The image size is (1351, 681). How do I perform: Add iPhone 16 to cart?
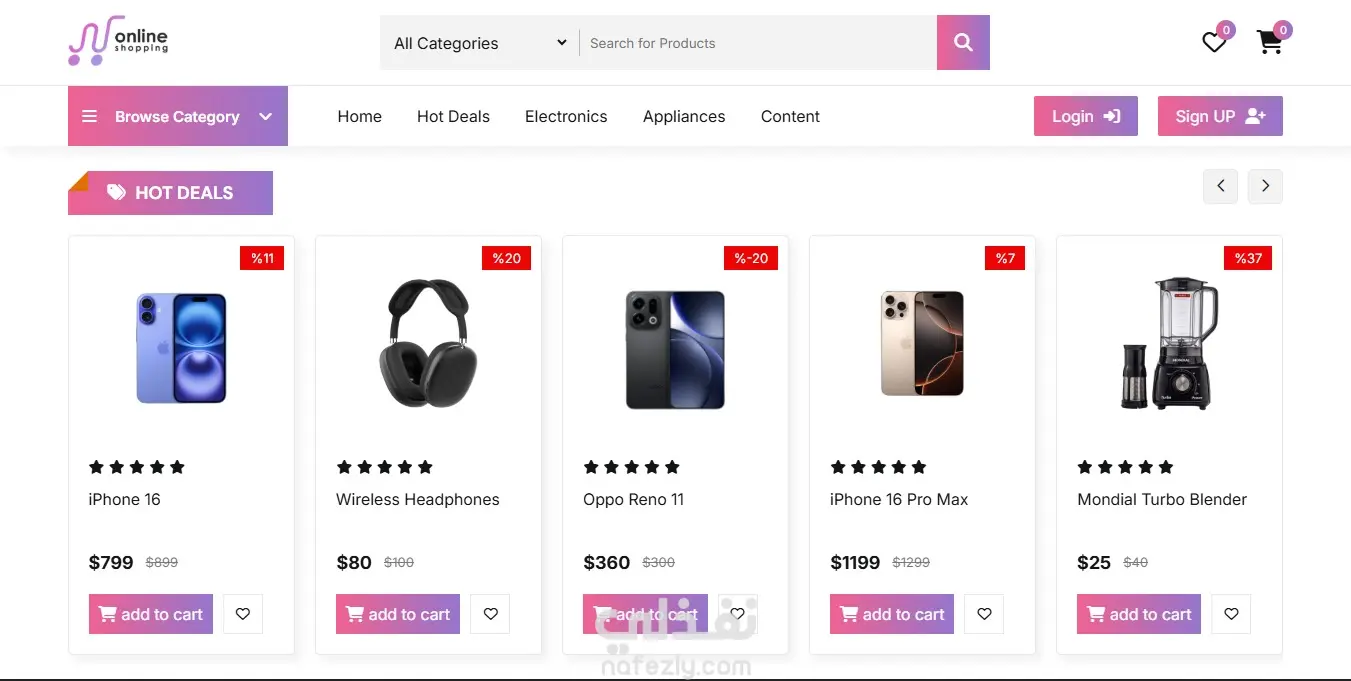[151, 614]
